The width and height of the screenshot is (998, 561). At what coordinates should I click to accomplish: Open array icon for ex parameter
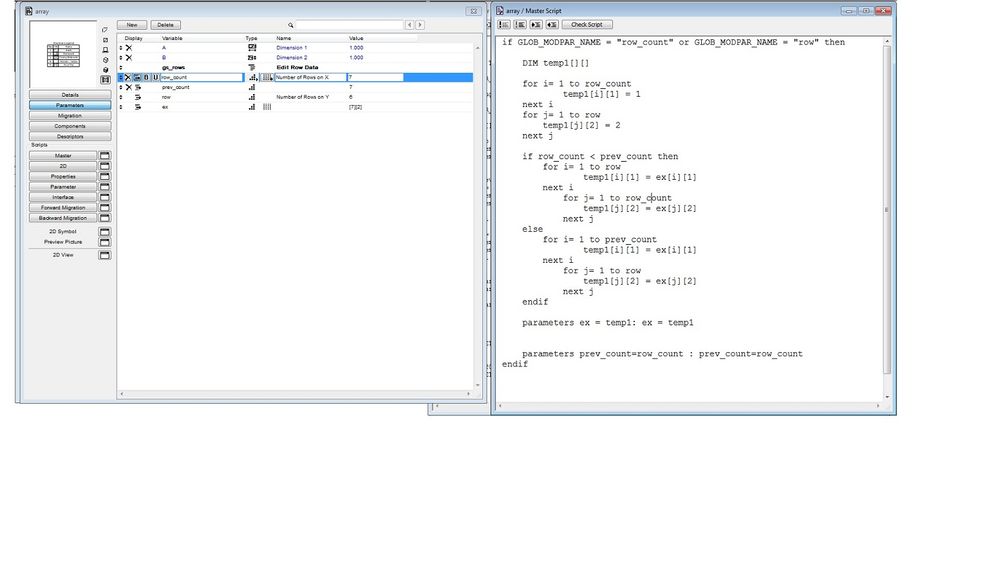(x=267, y=107)
